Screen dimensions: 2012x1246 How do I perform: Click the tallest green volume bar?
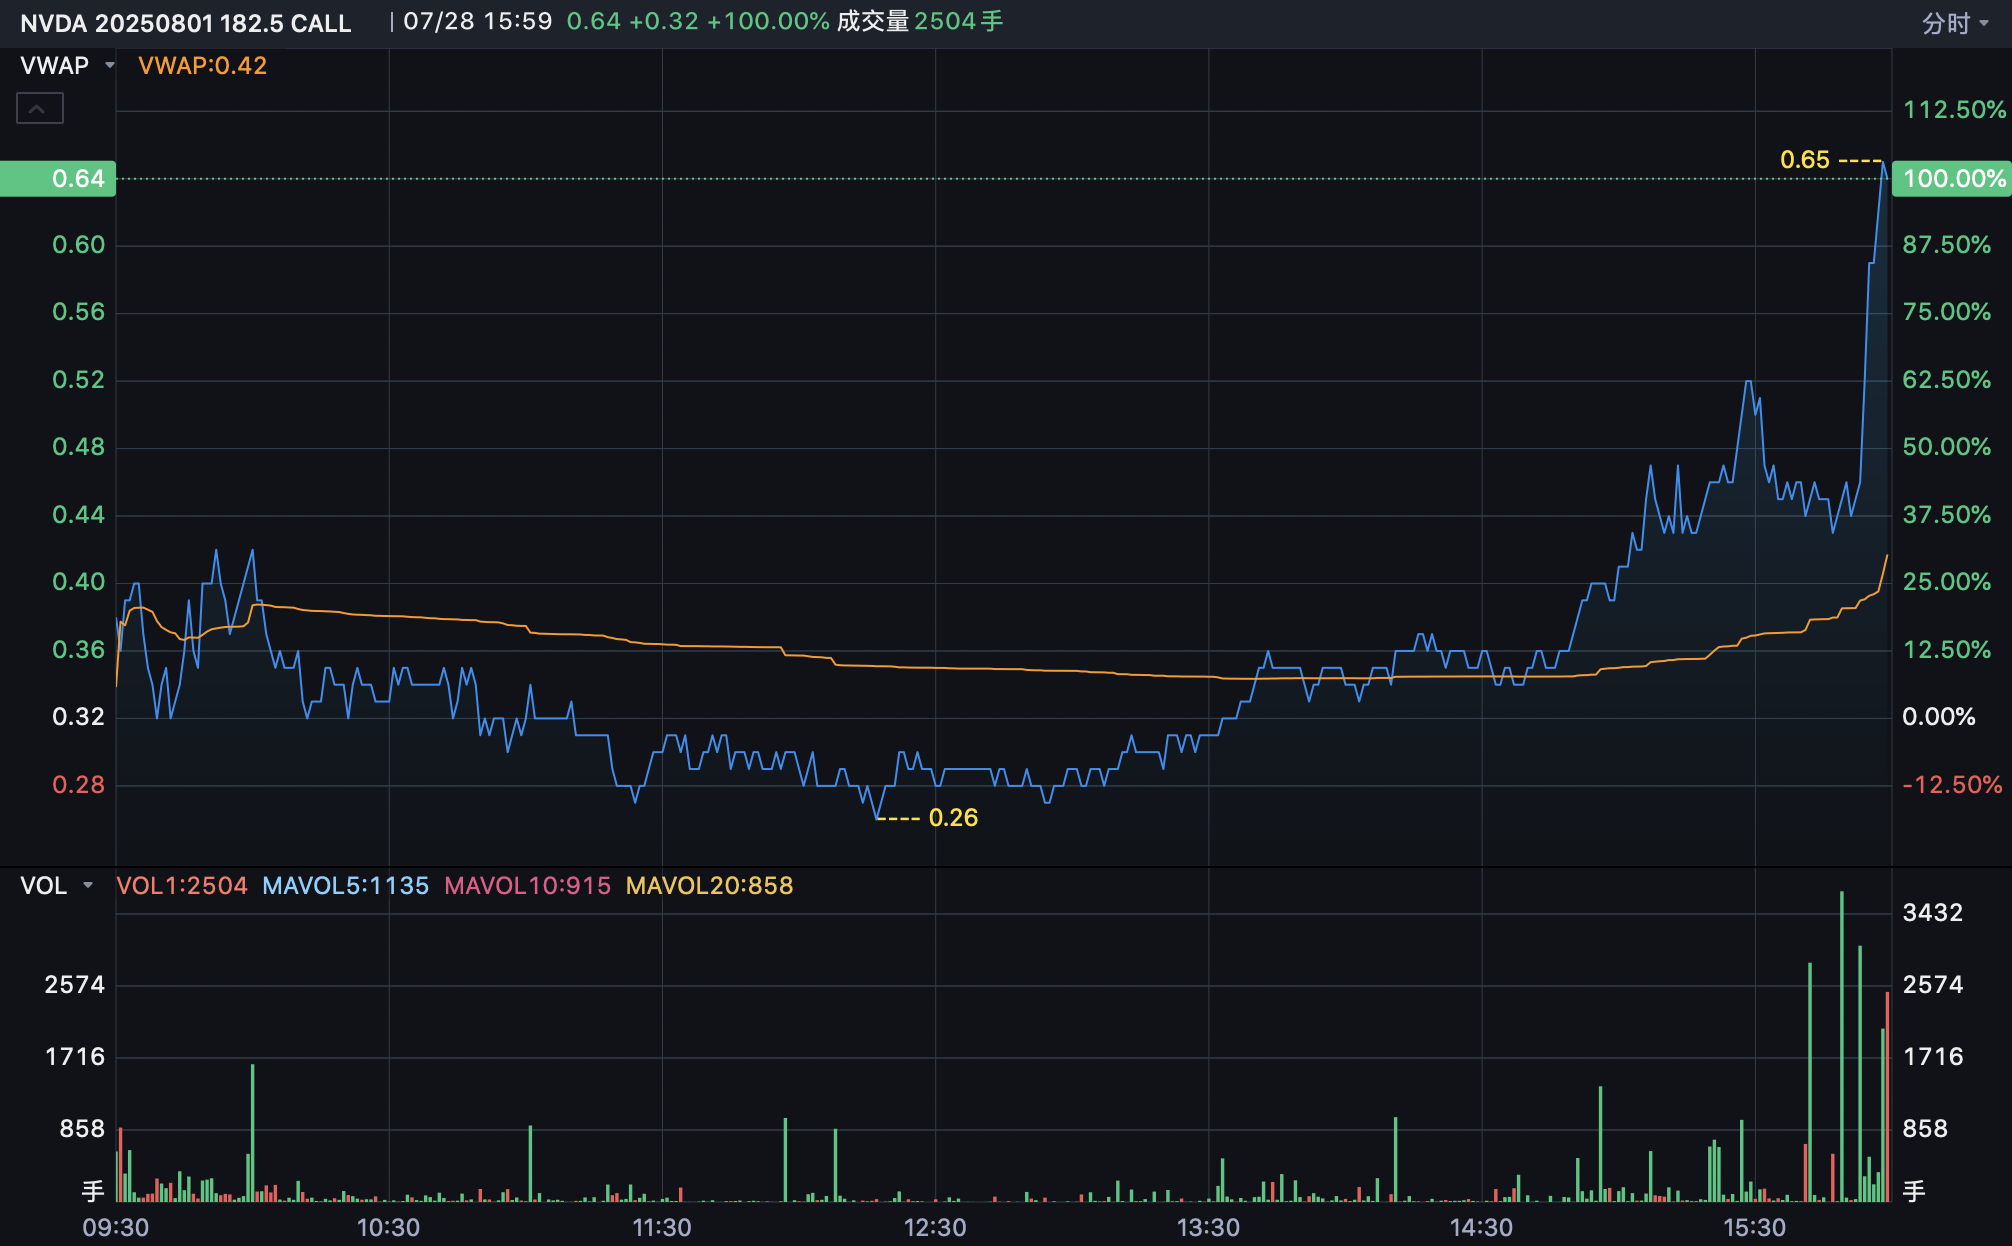1841,1045
